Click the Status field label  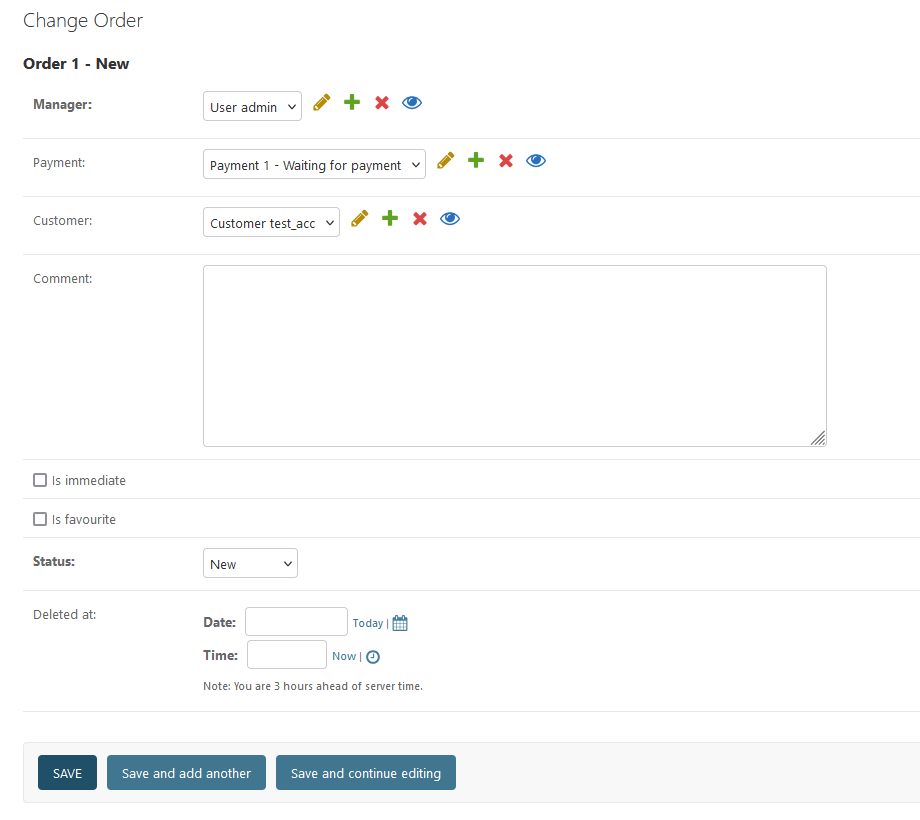54,561
